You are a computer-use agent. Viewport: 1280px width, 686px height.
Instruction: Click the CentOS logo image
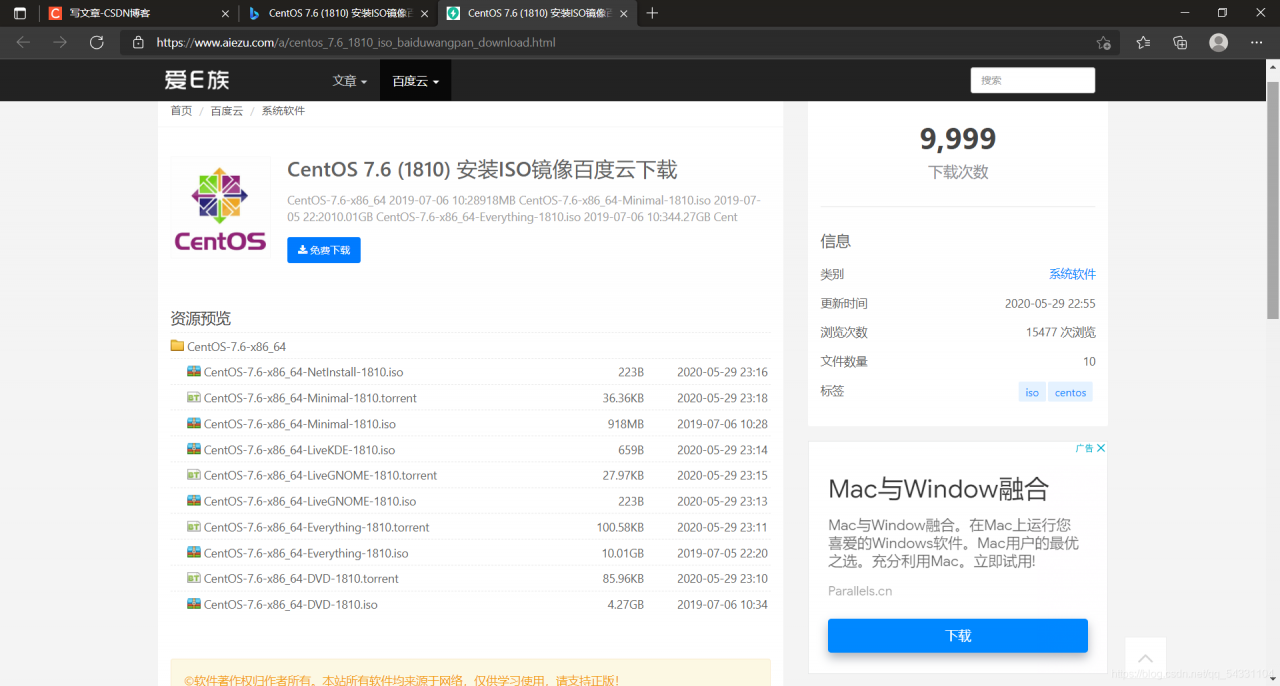(220, 208)
